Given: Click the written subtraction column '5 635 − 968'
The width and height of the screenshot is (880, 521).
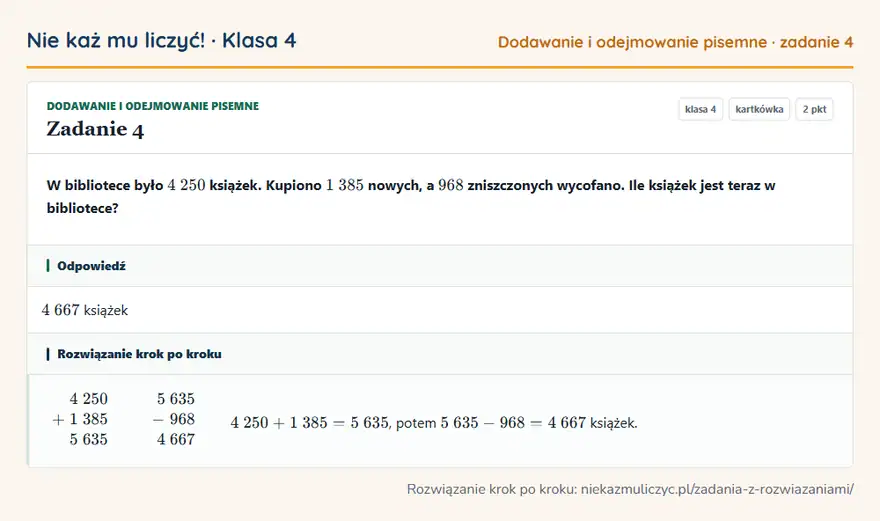Looking at the screenshot, I should 174,419.
